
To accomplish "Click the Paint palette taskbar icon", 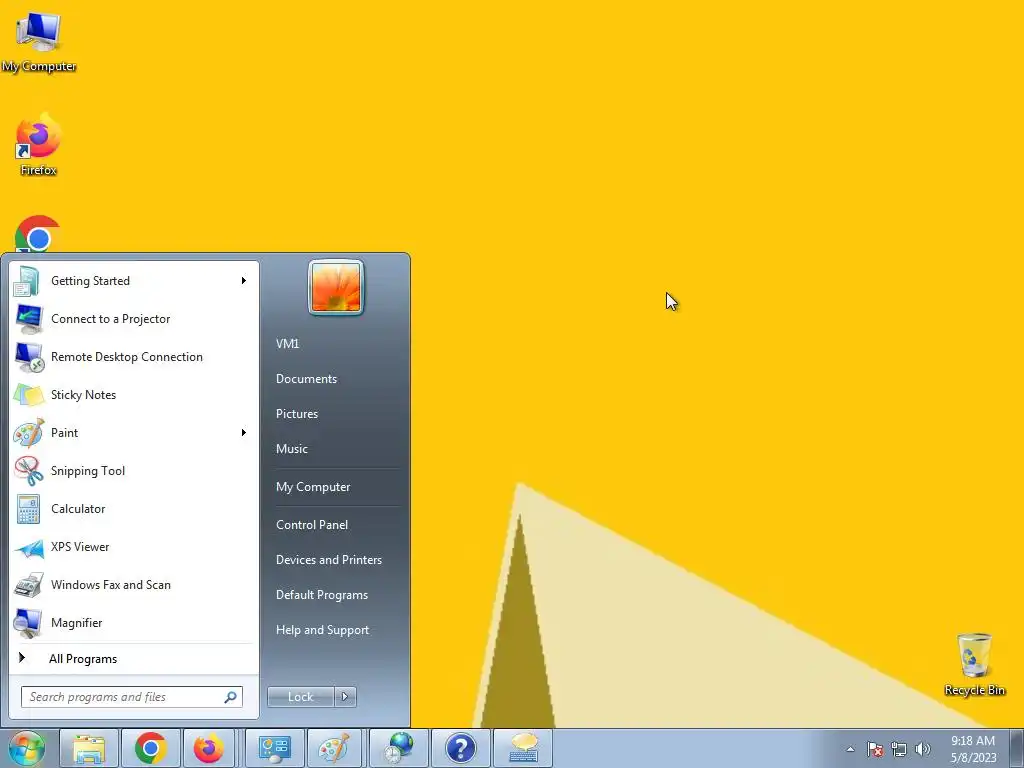I will click(334, 748).
